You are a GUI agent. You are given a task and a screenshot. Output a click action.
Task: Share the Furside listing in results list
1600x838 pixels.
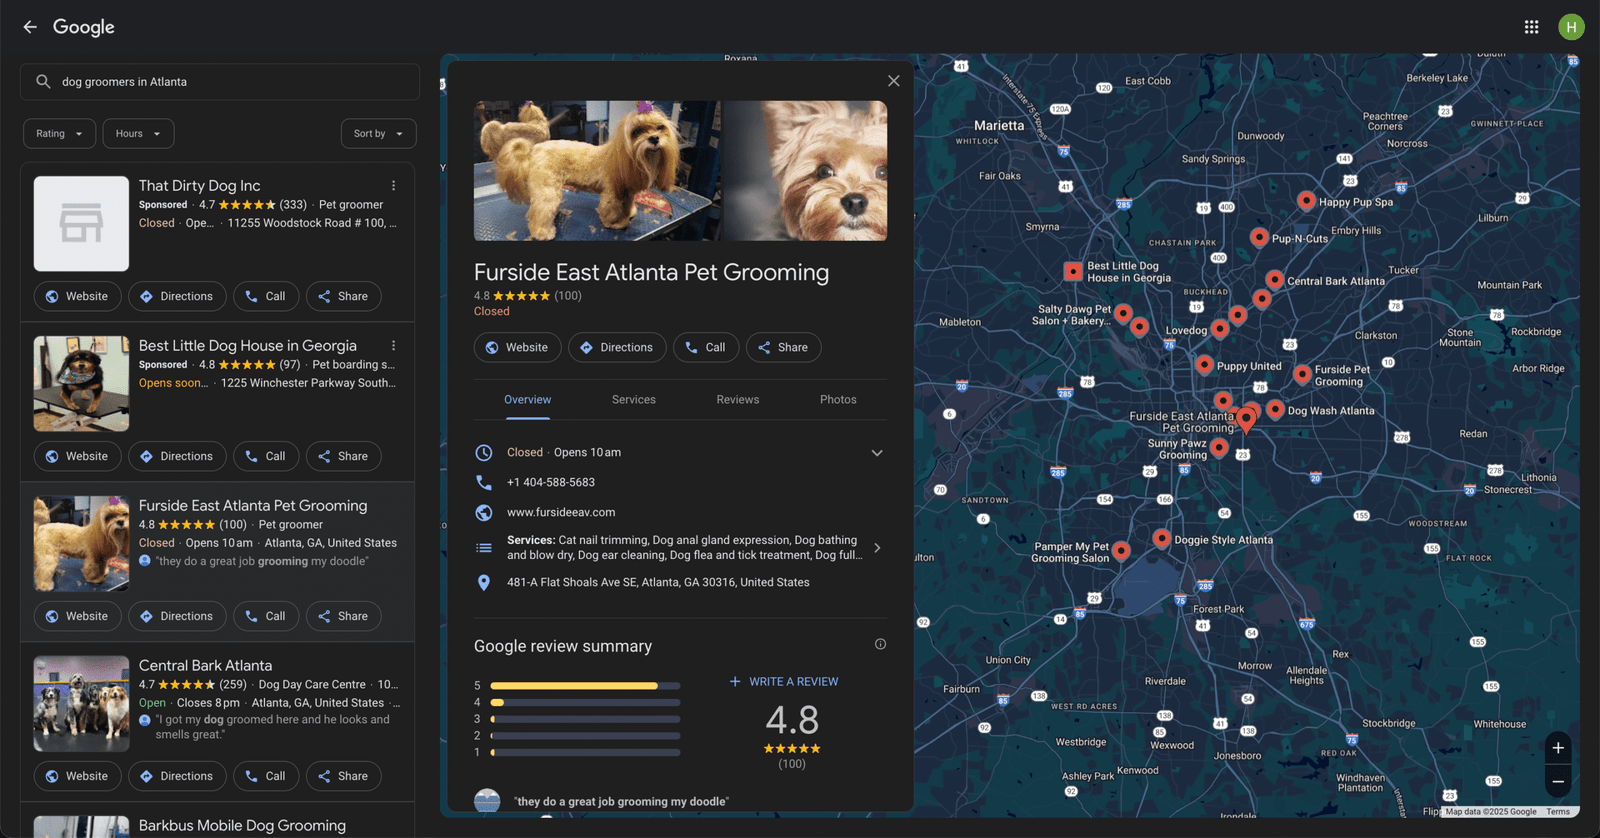click(343, 616)
